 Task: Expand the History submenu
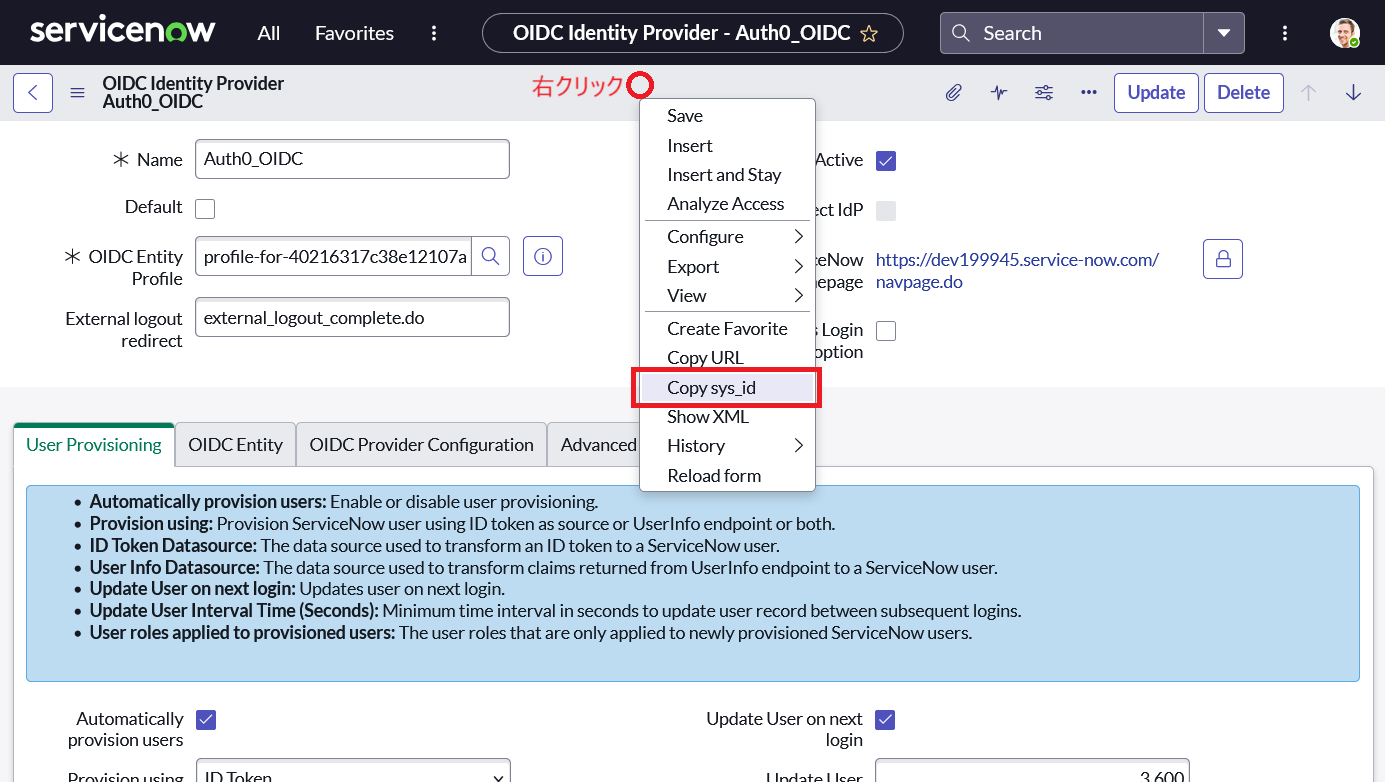[x=696, y=446]
